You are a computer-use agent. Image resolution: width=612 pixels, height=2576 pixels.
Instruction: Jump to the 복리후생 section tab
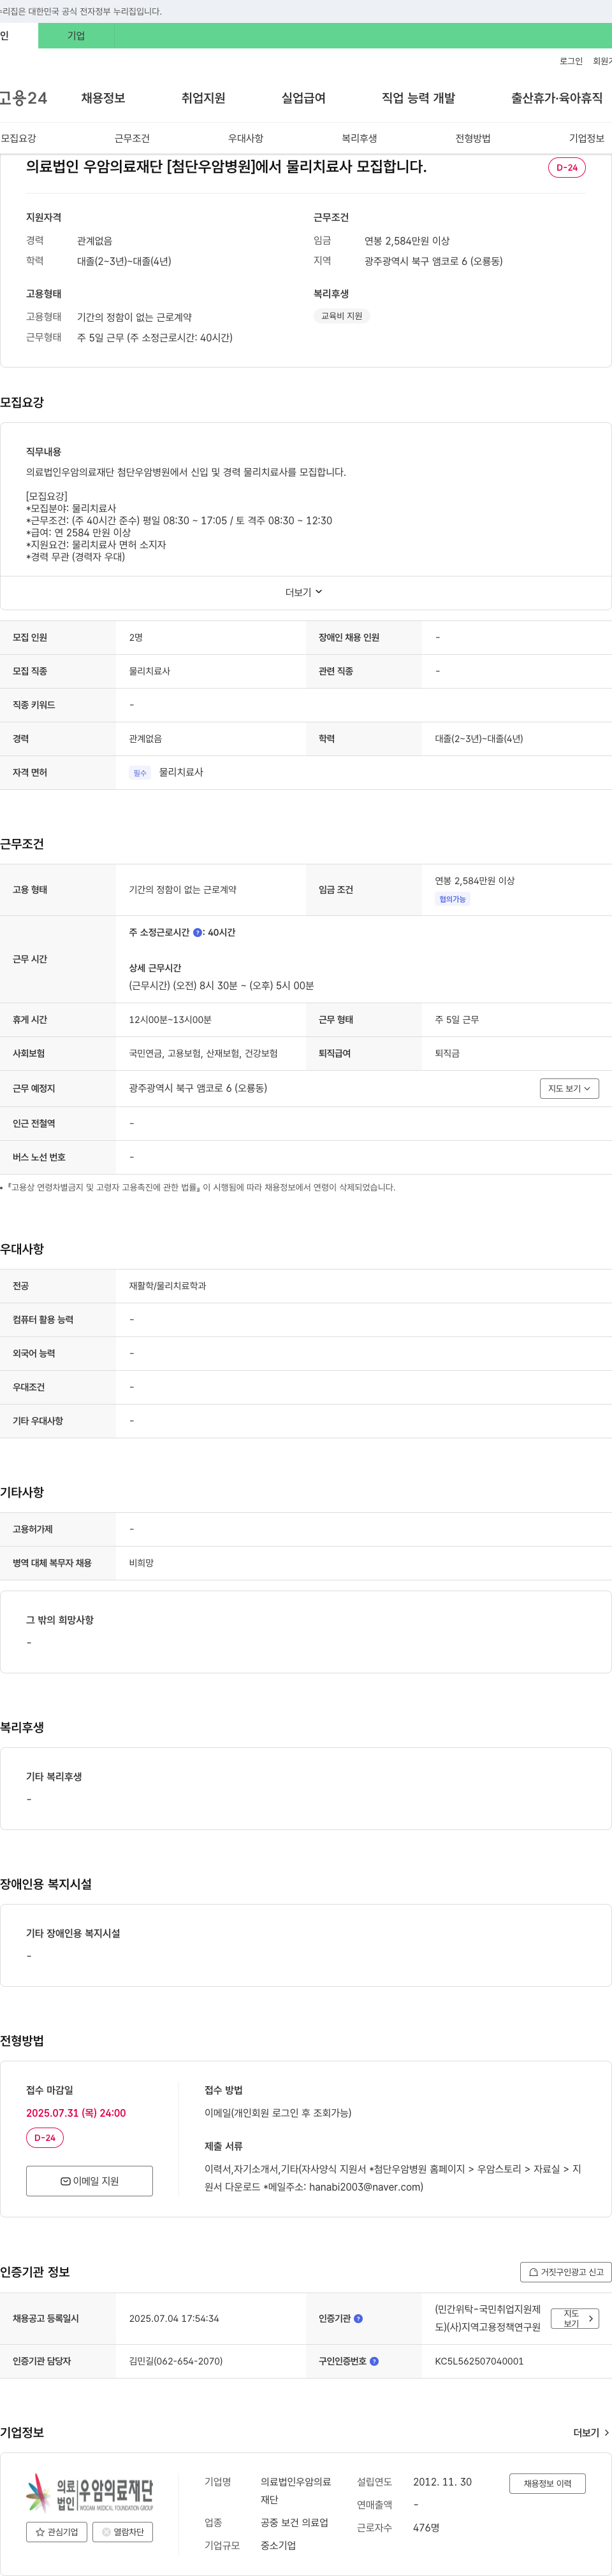click(x=359, y=138)
